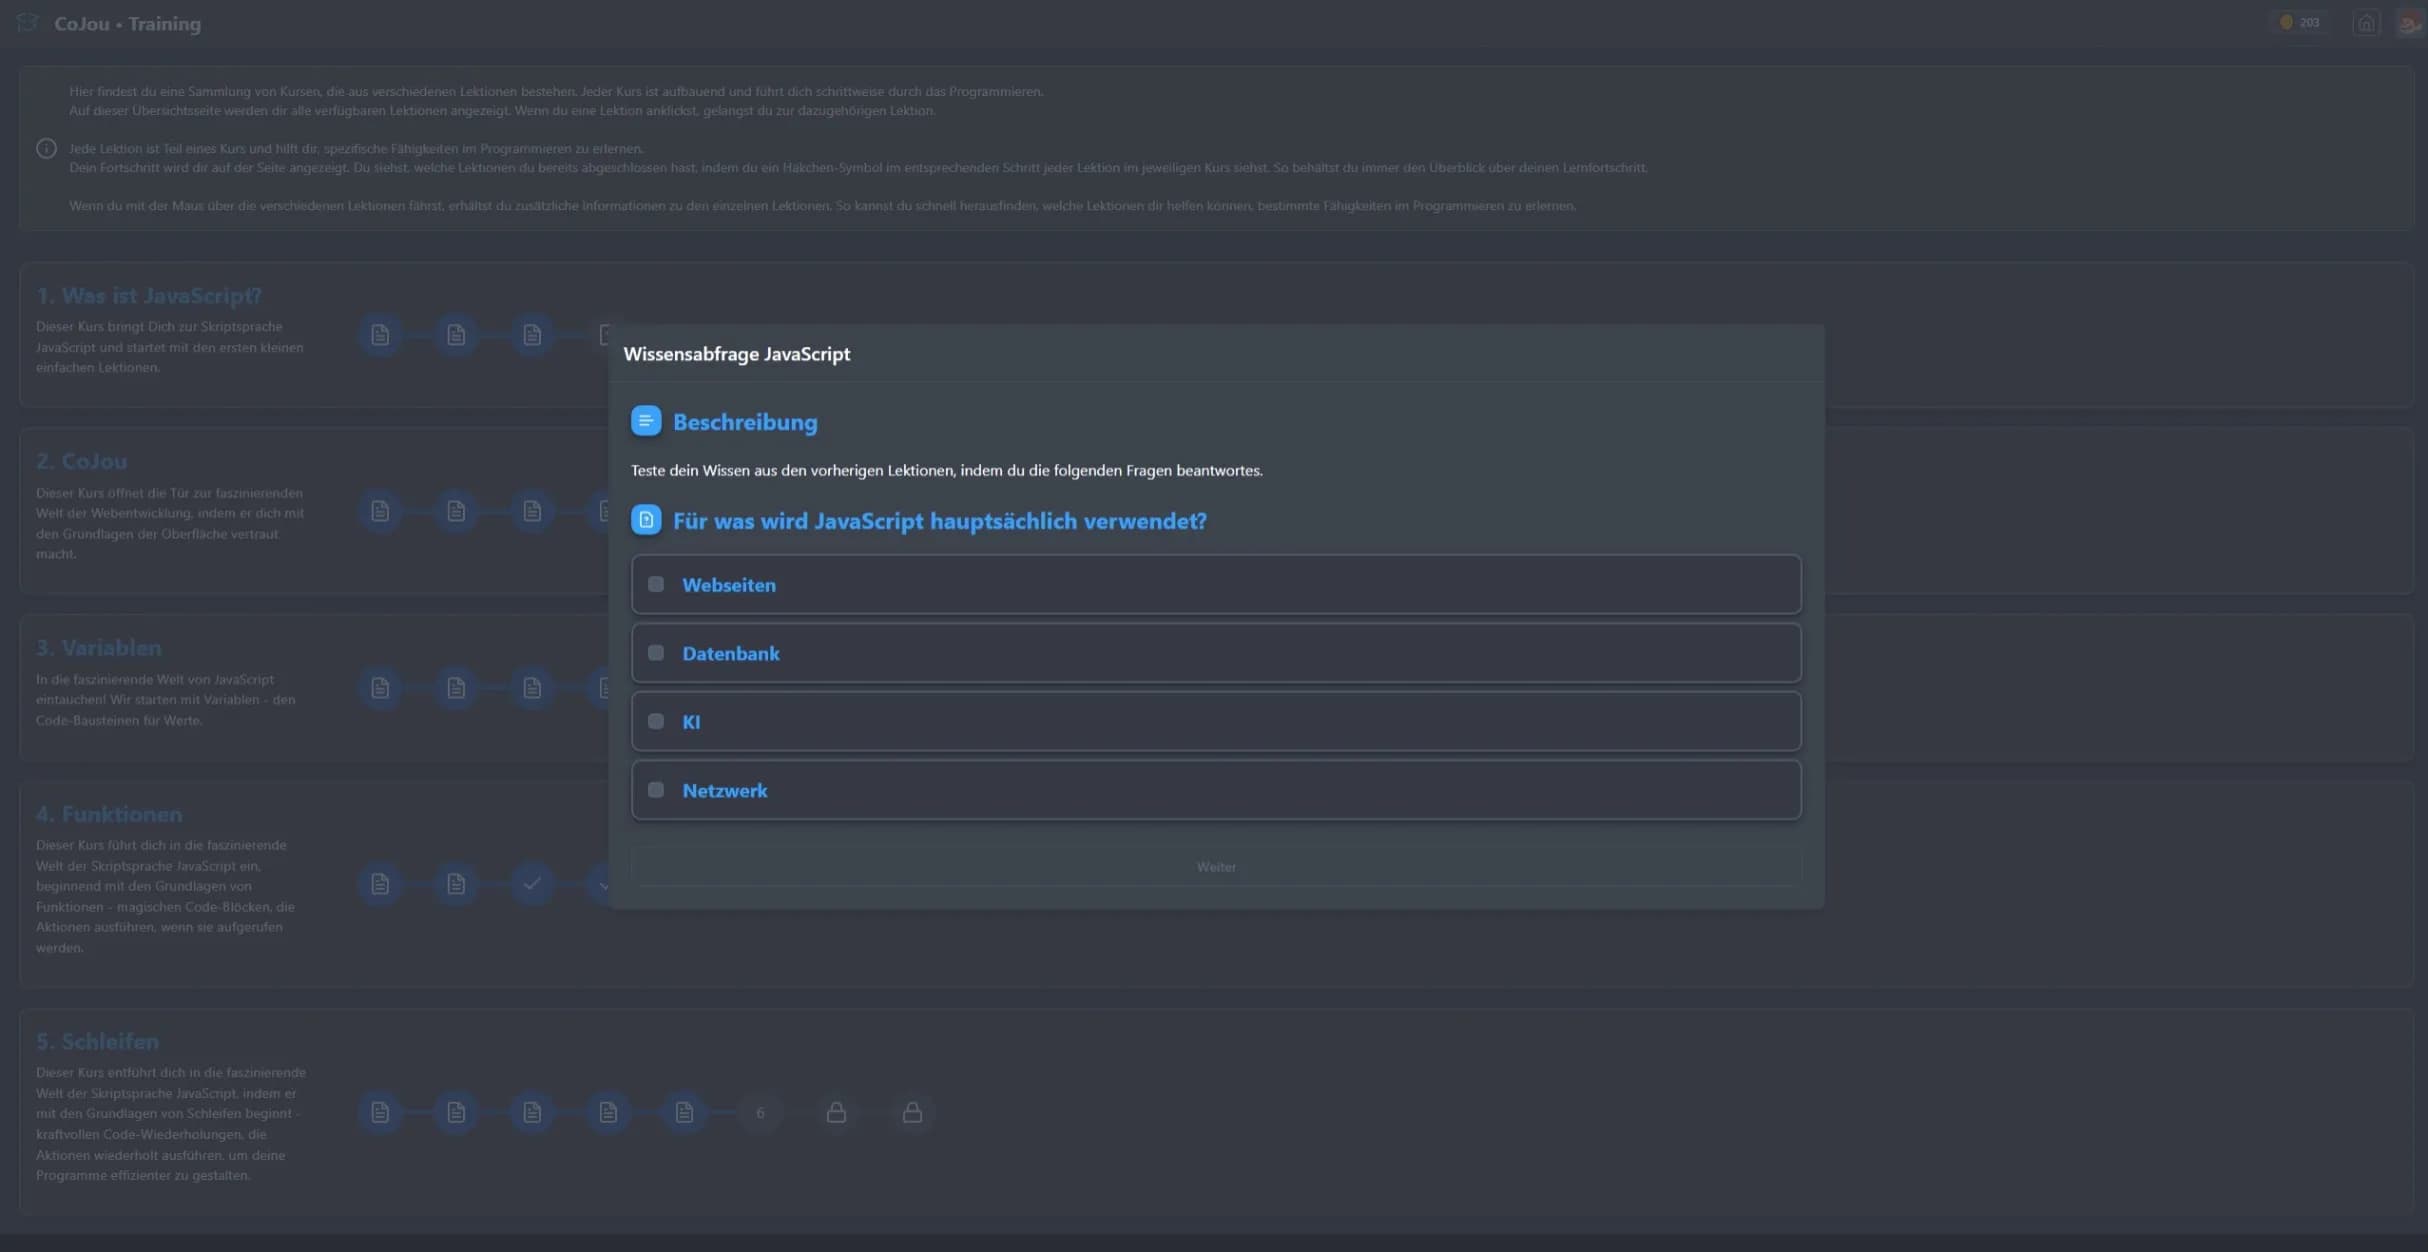Open the home icon in top bar
This screenshot has width=2428, height=1252.
[2365, 23]
